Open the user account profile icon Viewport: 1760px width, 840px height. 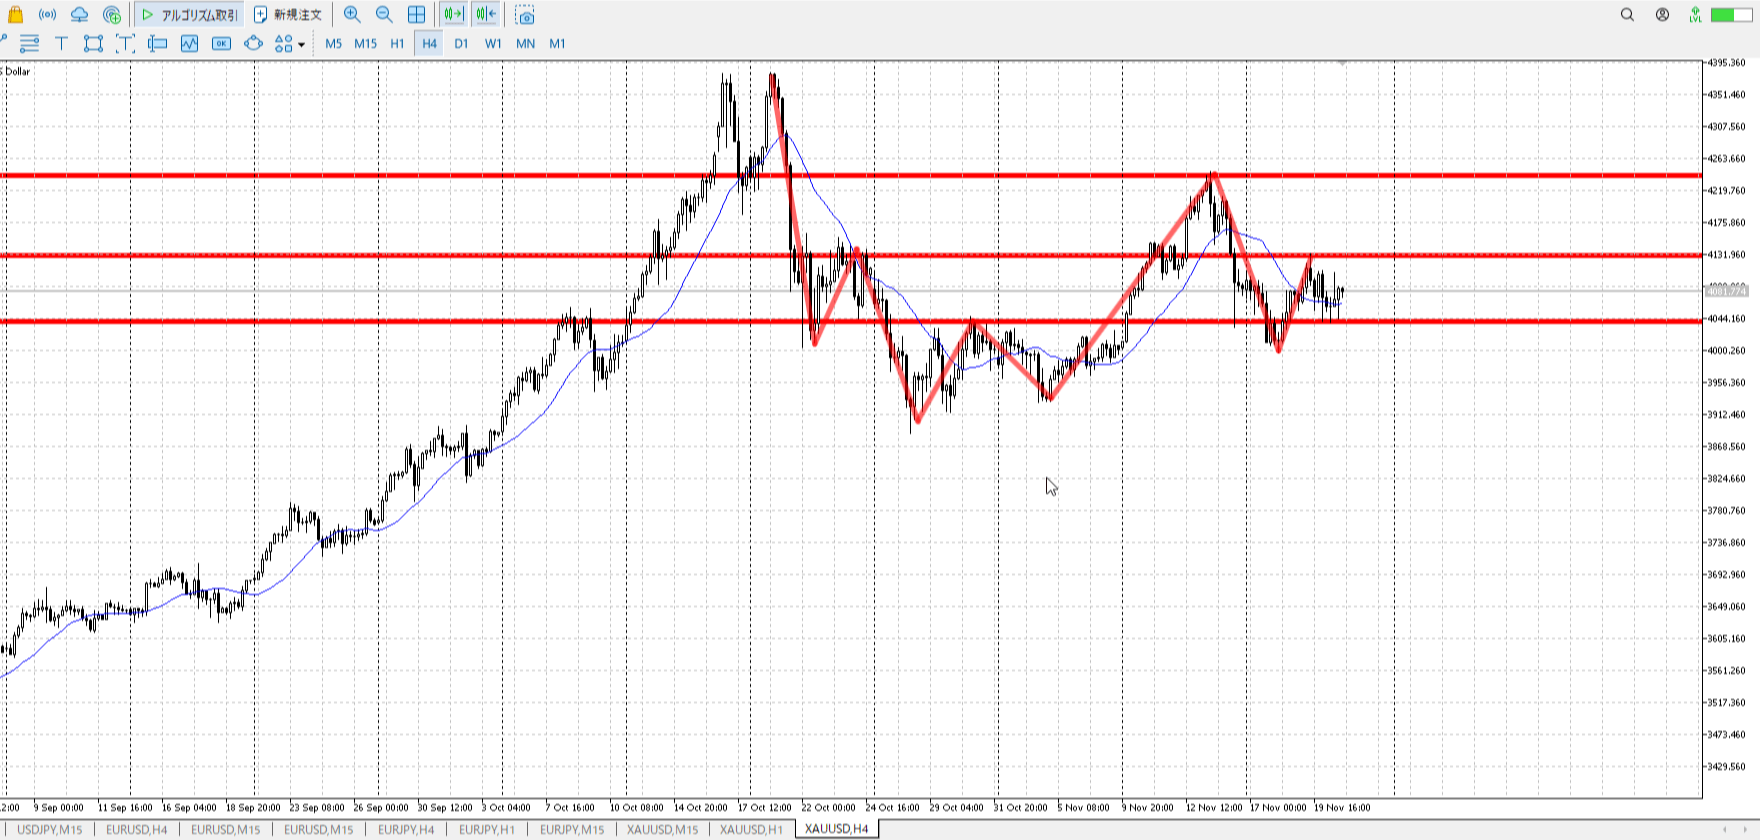tap(1662, 15)
